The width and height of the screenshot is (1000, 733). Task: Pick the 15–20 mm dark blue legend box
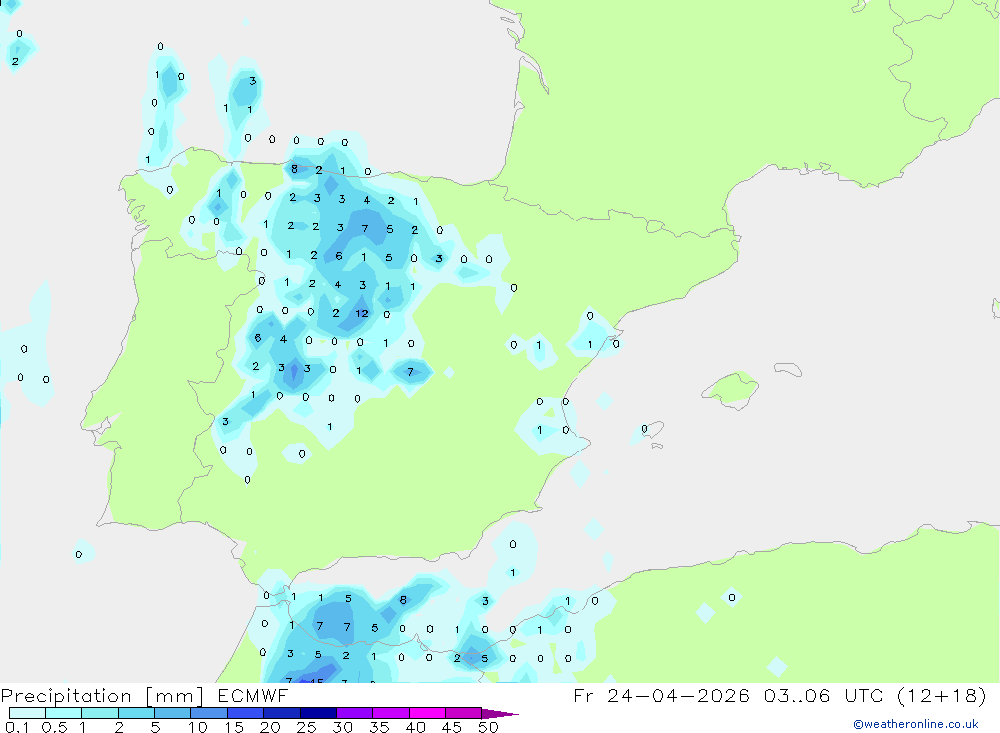(246, 713)
